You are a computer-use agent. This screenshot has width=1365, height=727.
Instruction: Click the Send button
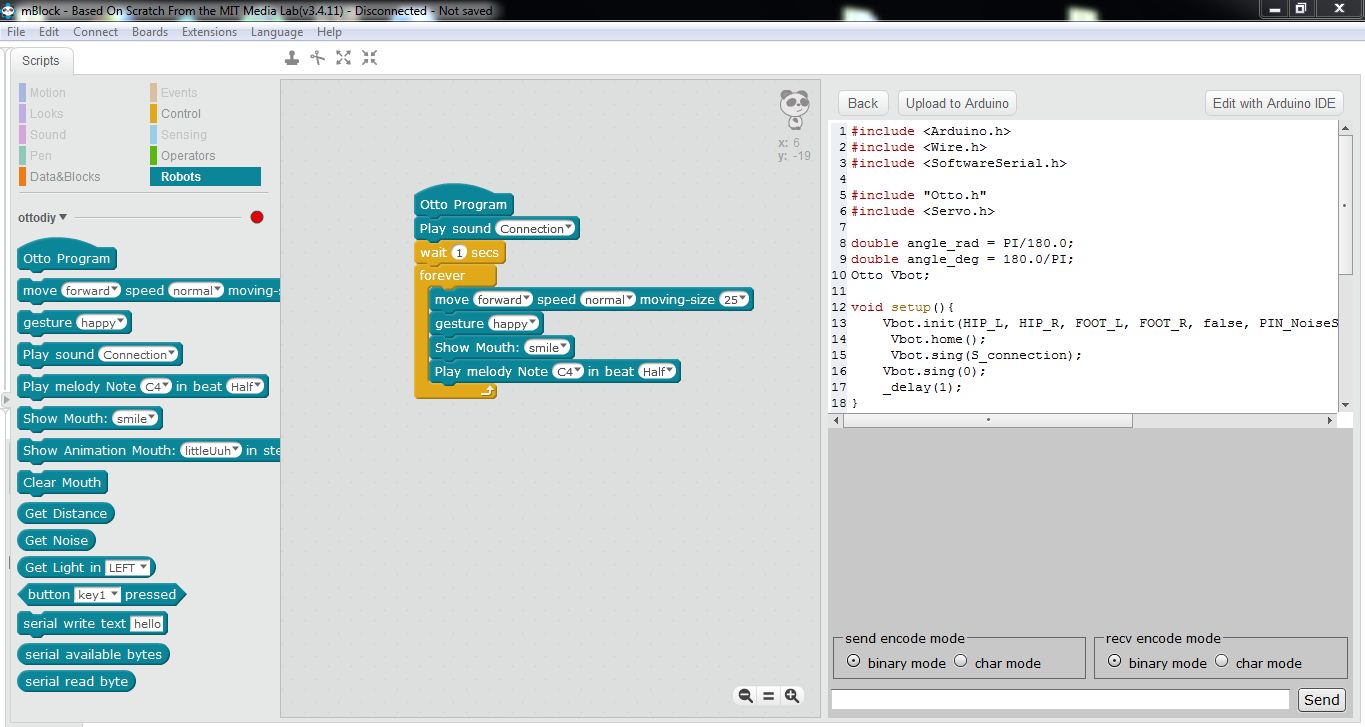coord(1321,700)
